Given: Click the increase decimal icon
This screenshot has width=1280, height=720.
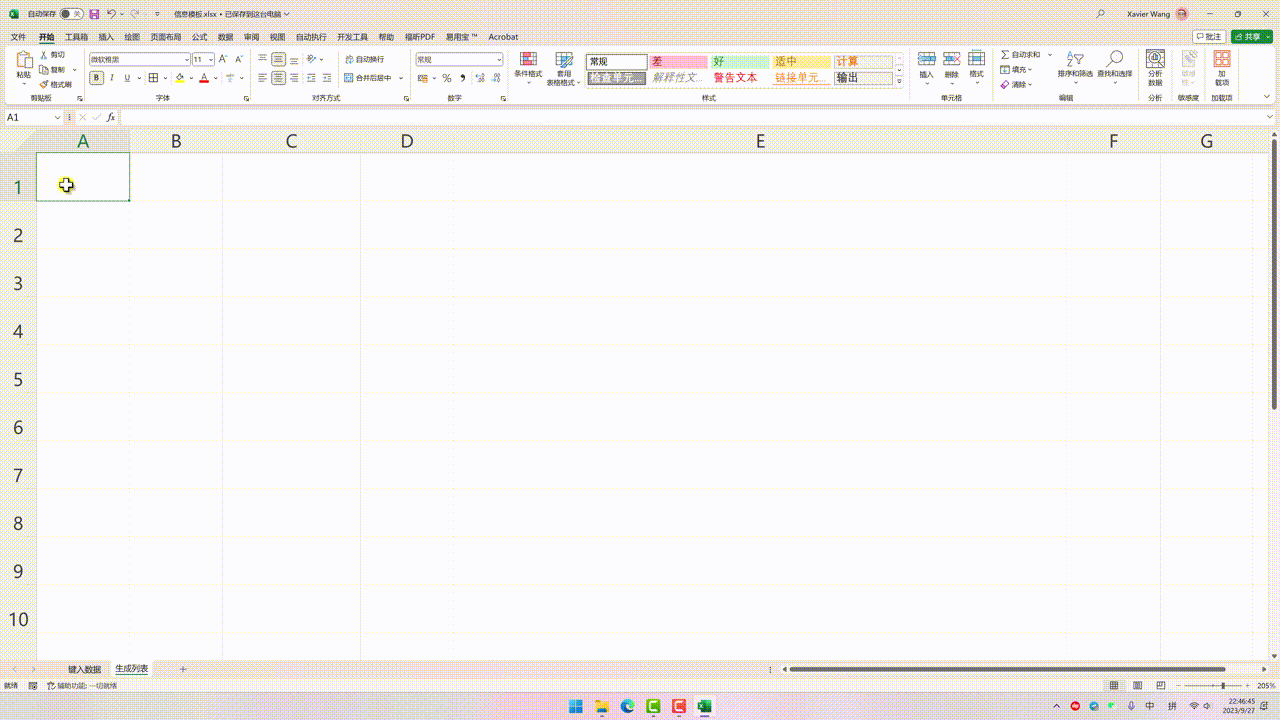Looking at the screenshot, I should coord(481,78).
